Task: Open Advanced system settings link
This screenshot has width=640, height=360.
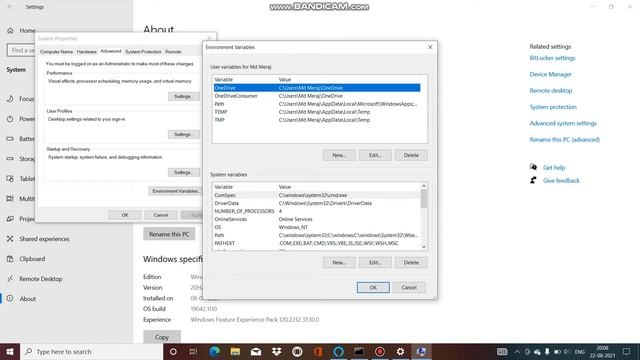Action: tap(563, 123)
